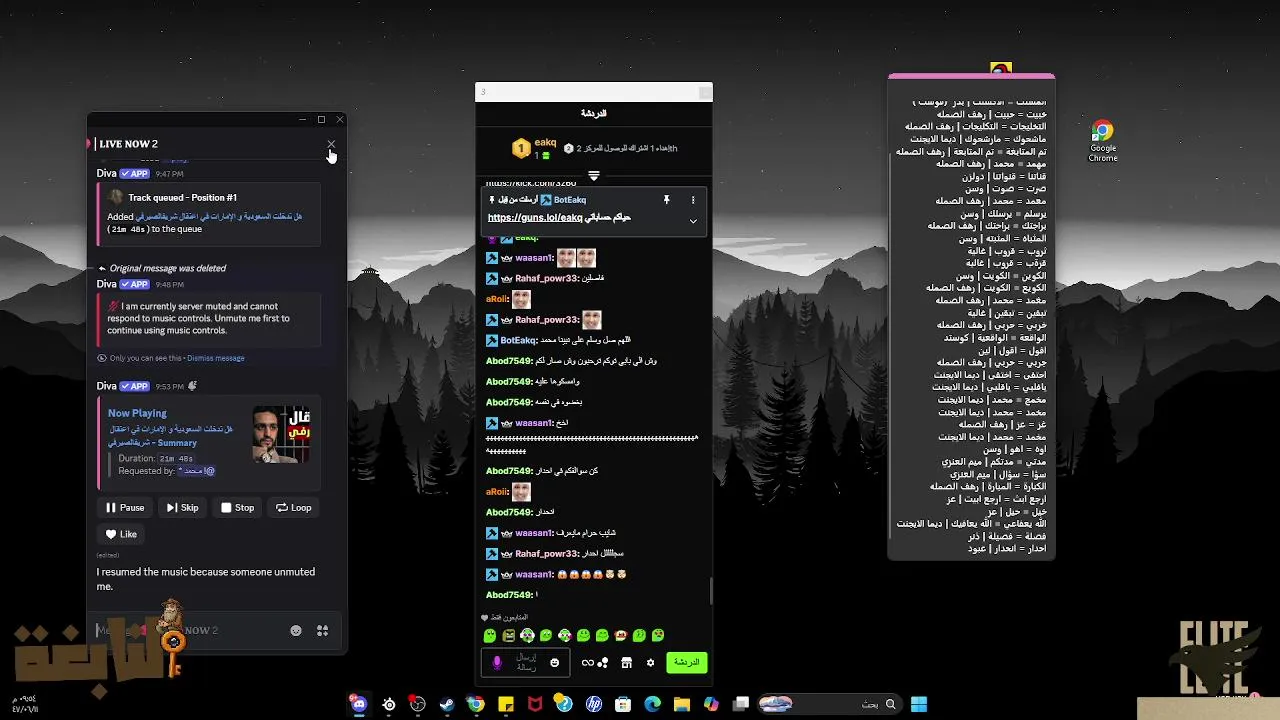
Task: Stop Diva music playback
Action: [237, 508]
